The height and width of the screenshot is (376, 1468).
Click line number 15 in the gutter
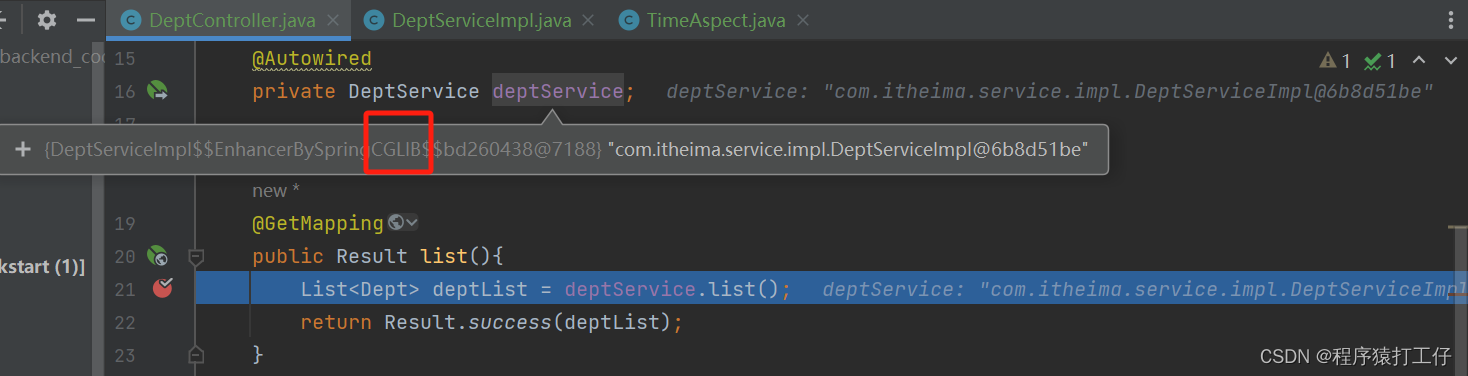[x=124, y=59]
